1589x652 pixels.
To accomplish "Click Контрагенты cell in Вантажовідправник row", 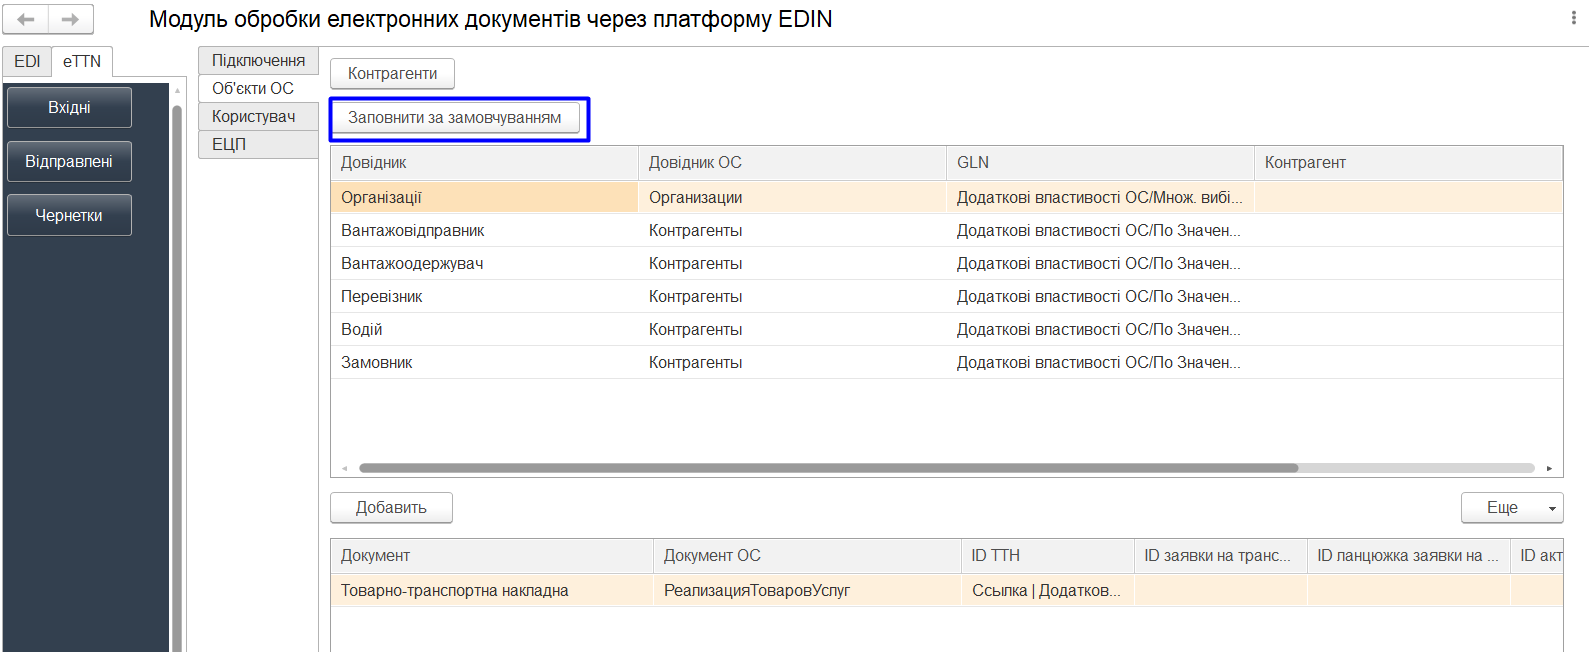I will click(x=793, y=230).
